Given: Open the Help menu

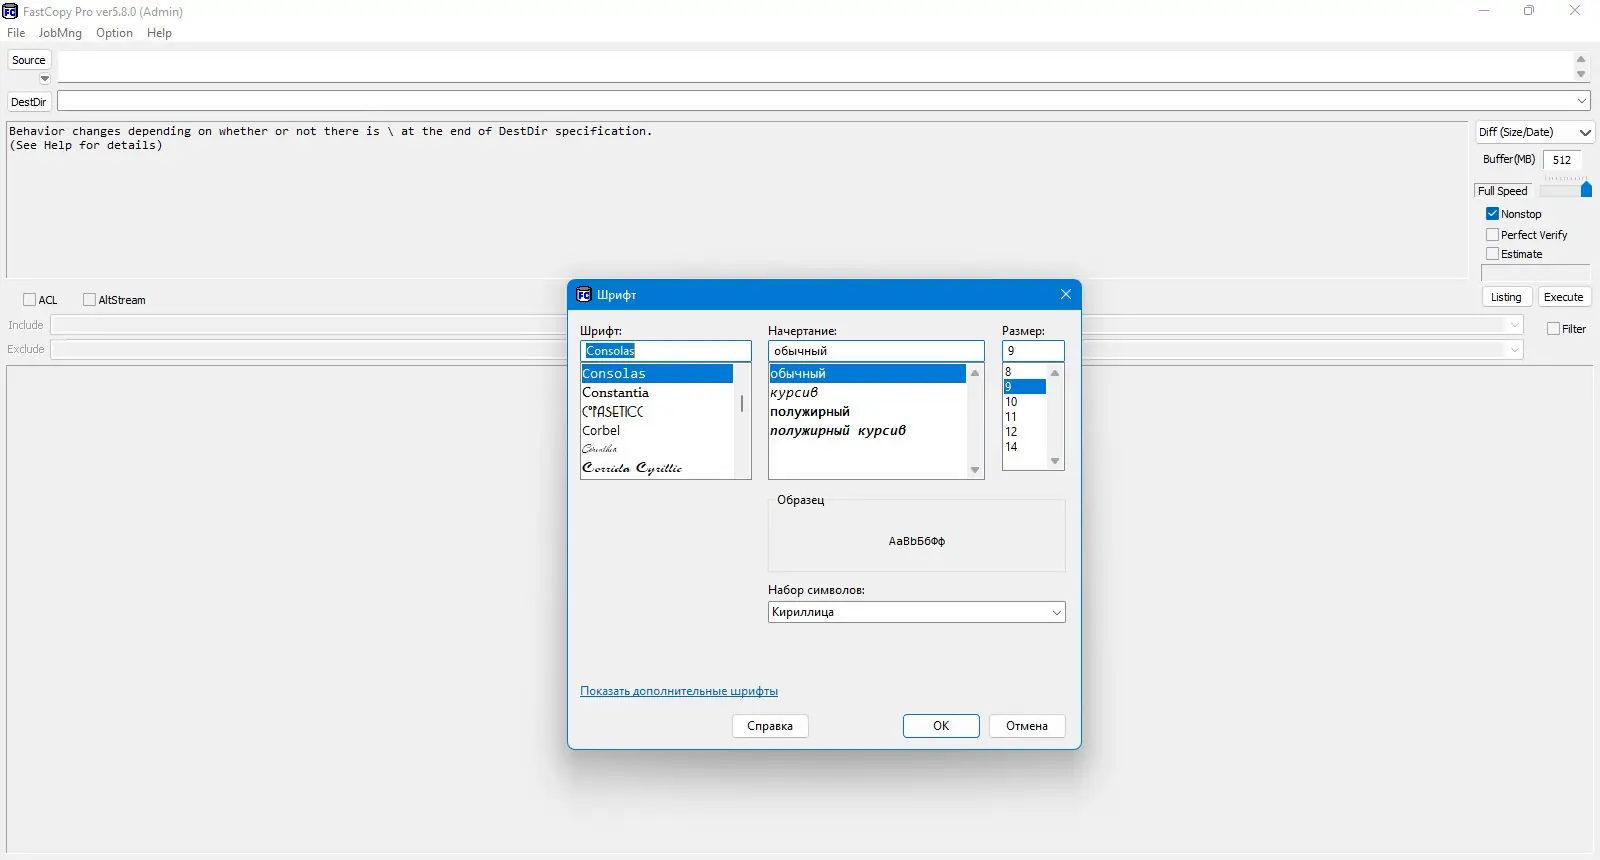Looking at the screenshot, I should point(159,33).
